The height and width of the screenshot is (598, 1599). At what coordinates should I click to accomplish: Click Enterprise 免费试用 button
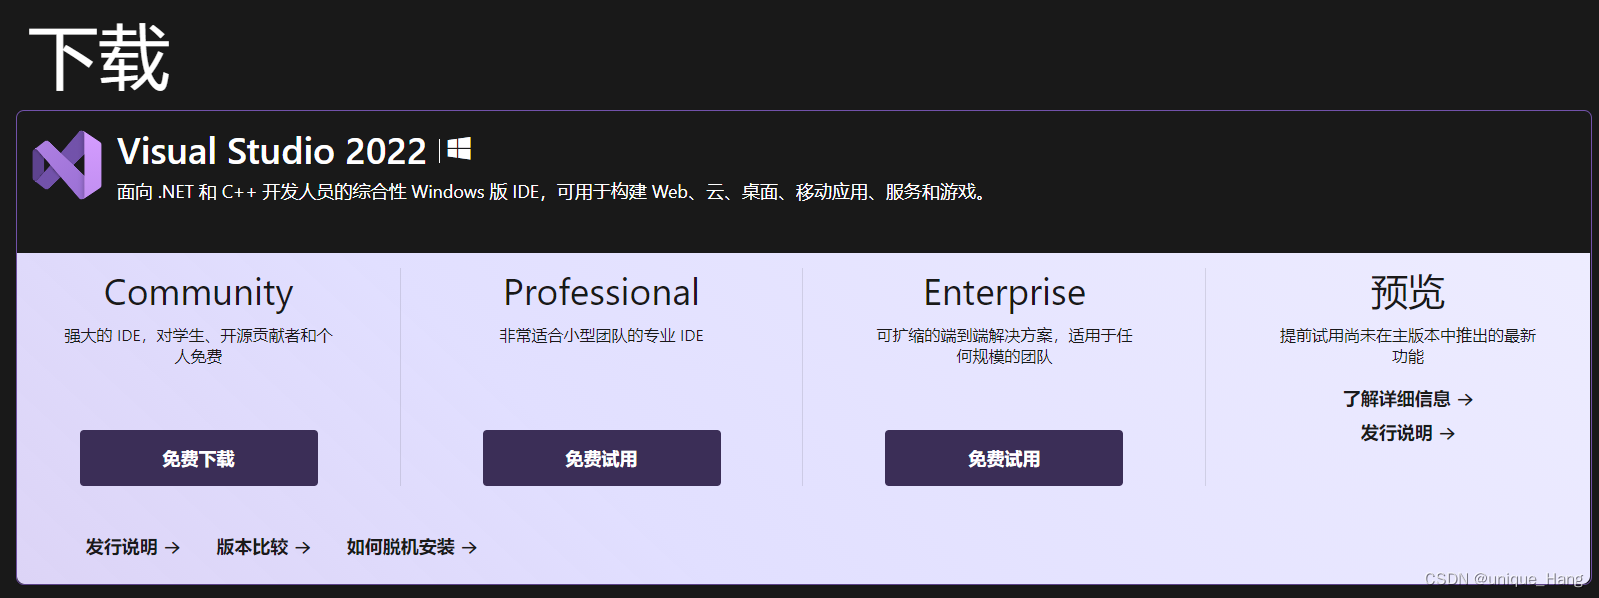[1004, 458]
